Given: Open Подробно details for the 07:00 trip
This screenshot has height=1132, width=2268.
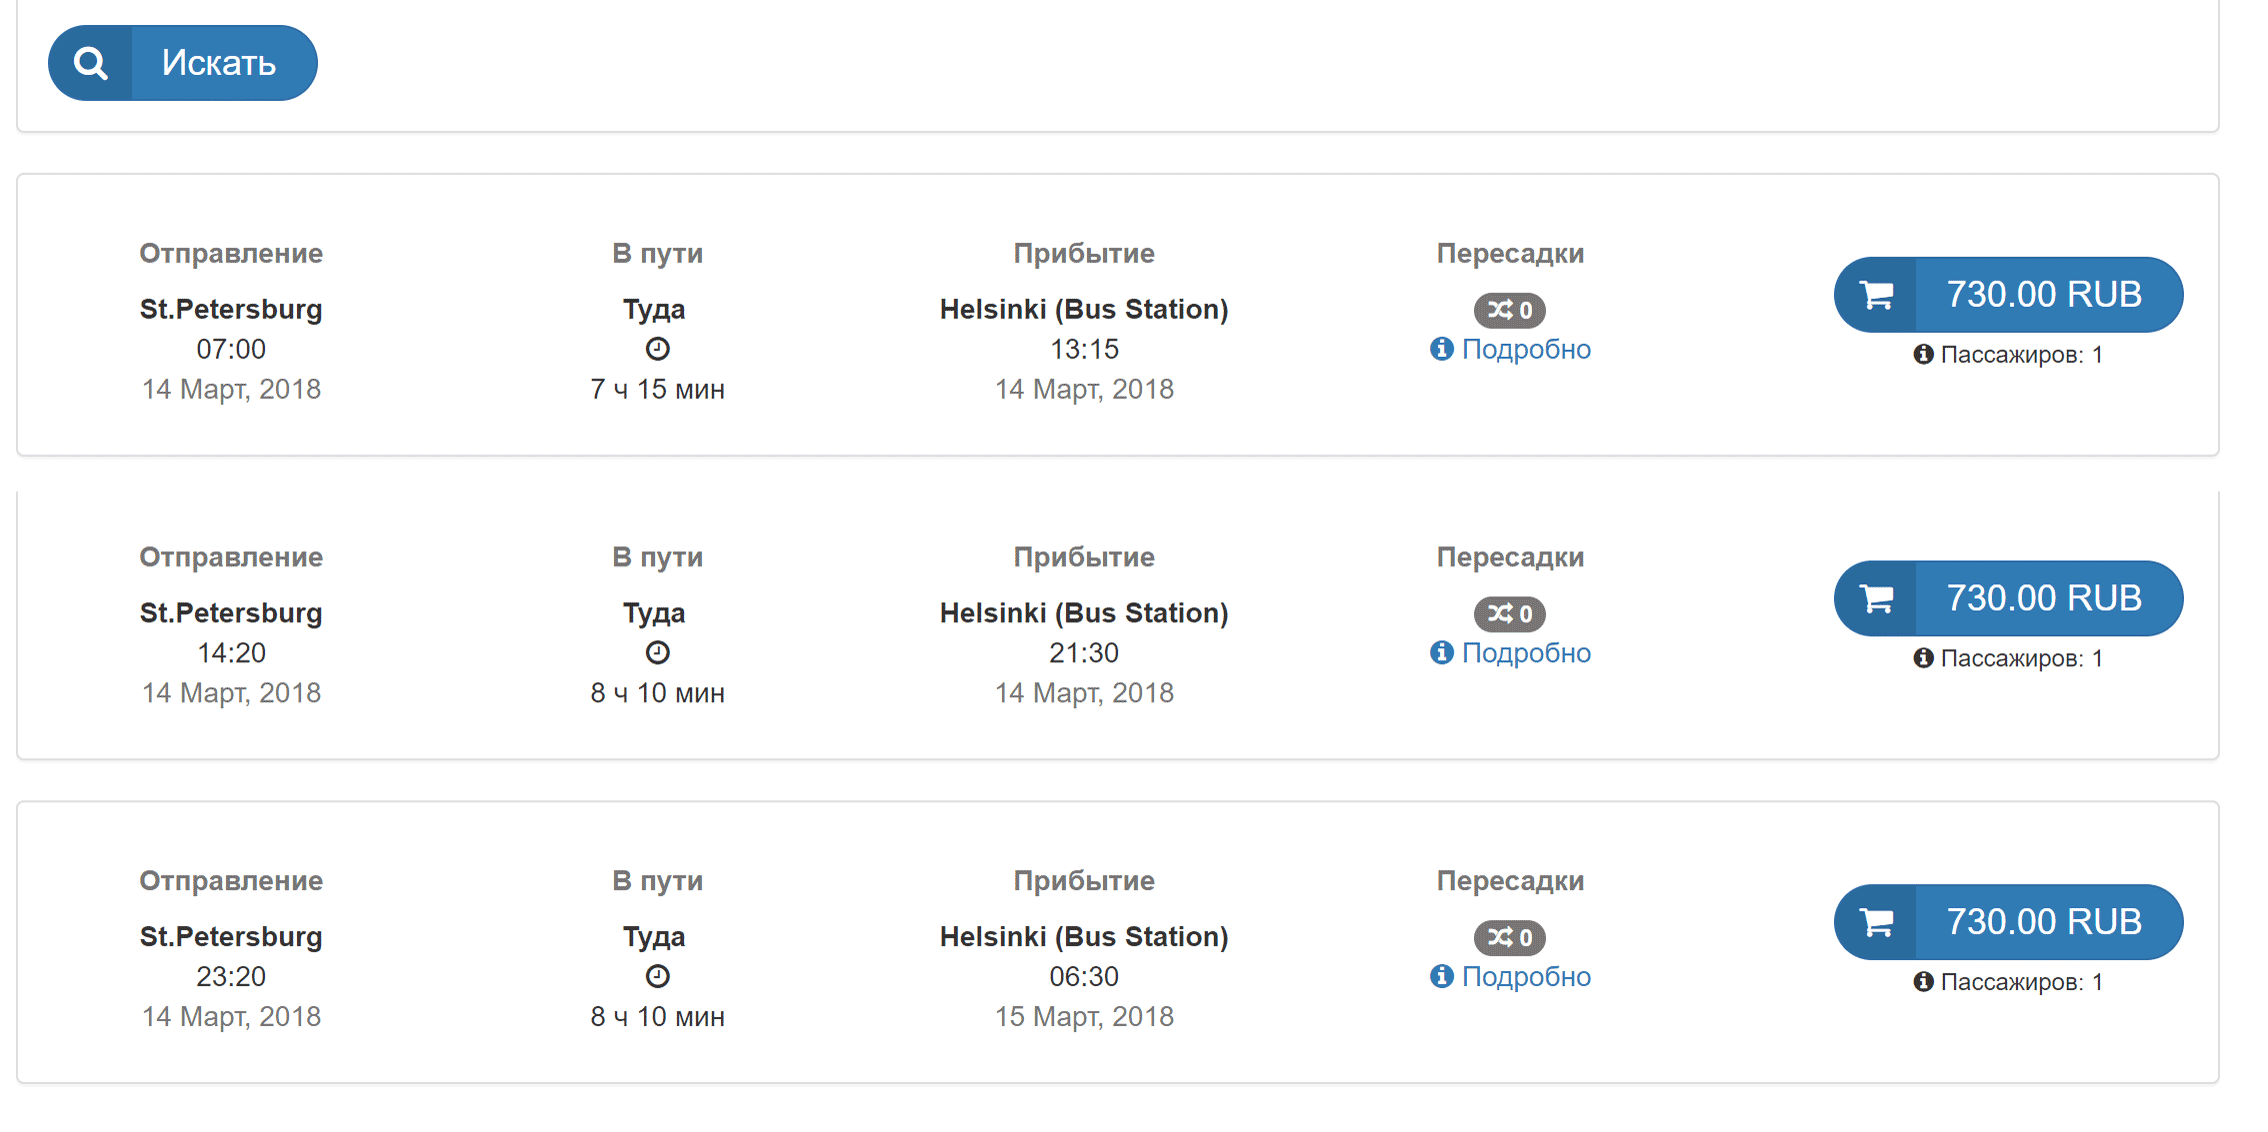Looking at the screenshot, I should point(1510,349).
